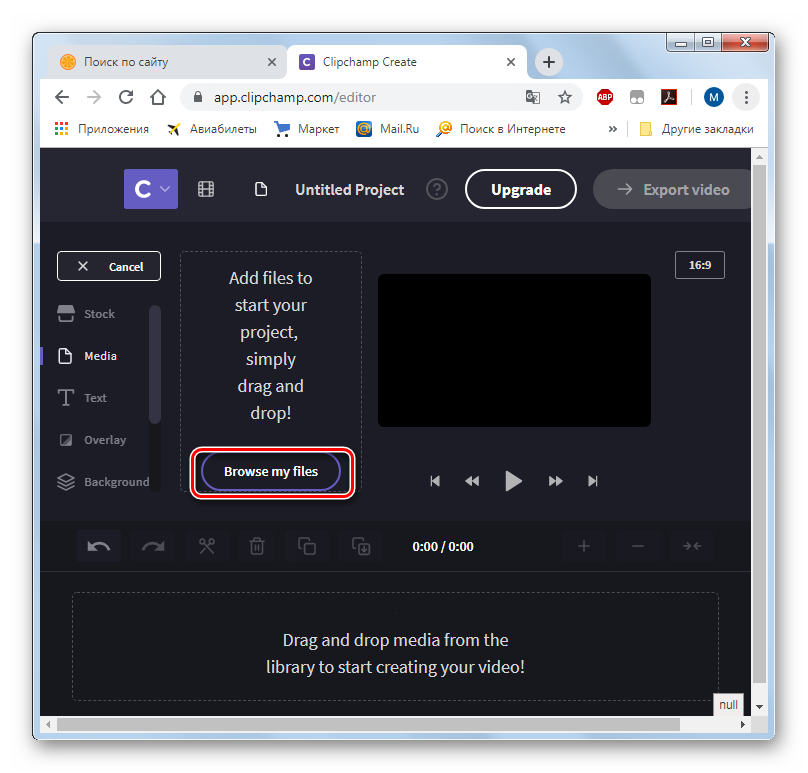Open Маркет bookmark

tap(307, 129)
